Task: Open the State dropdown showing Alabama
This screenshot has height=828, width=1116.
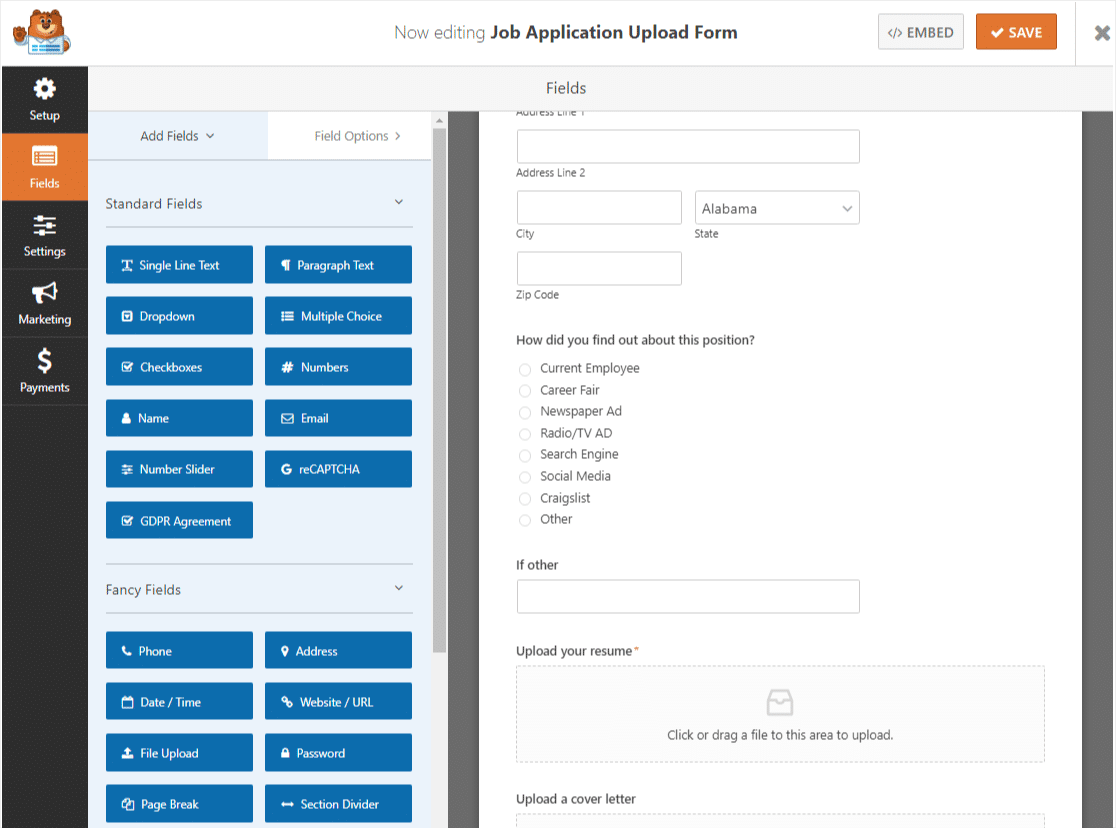Action: (x=777, y=208)
